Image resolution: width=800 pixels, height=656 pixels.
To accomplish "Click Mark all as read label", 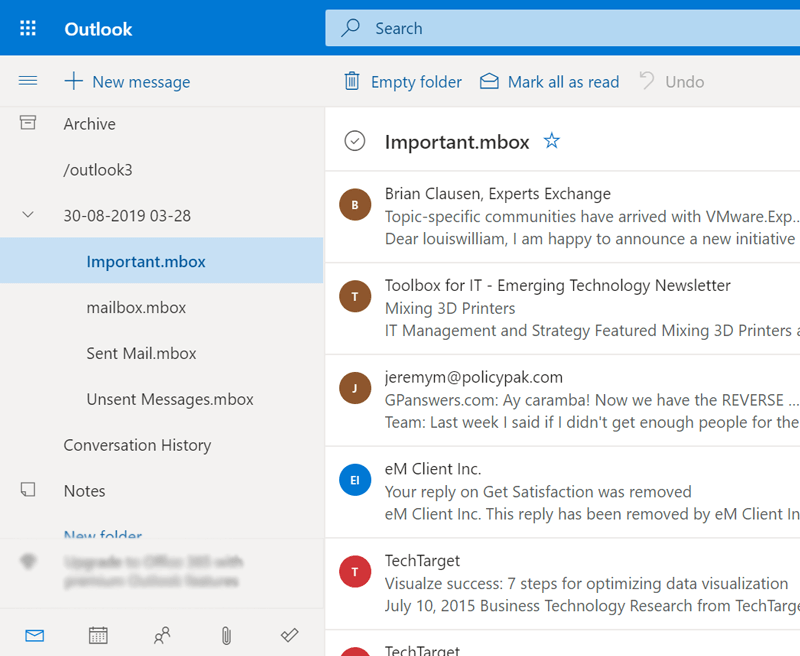I will tap(563, 82).
